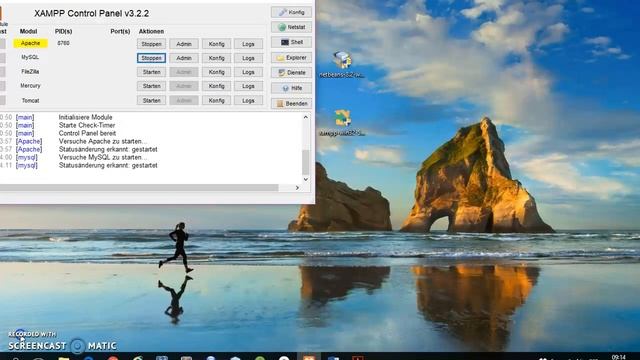The image size is (640, 360).
Task: Open Admin for the Apache module
Action: [x=184, y=44]
